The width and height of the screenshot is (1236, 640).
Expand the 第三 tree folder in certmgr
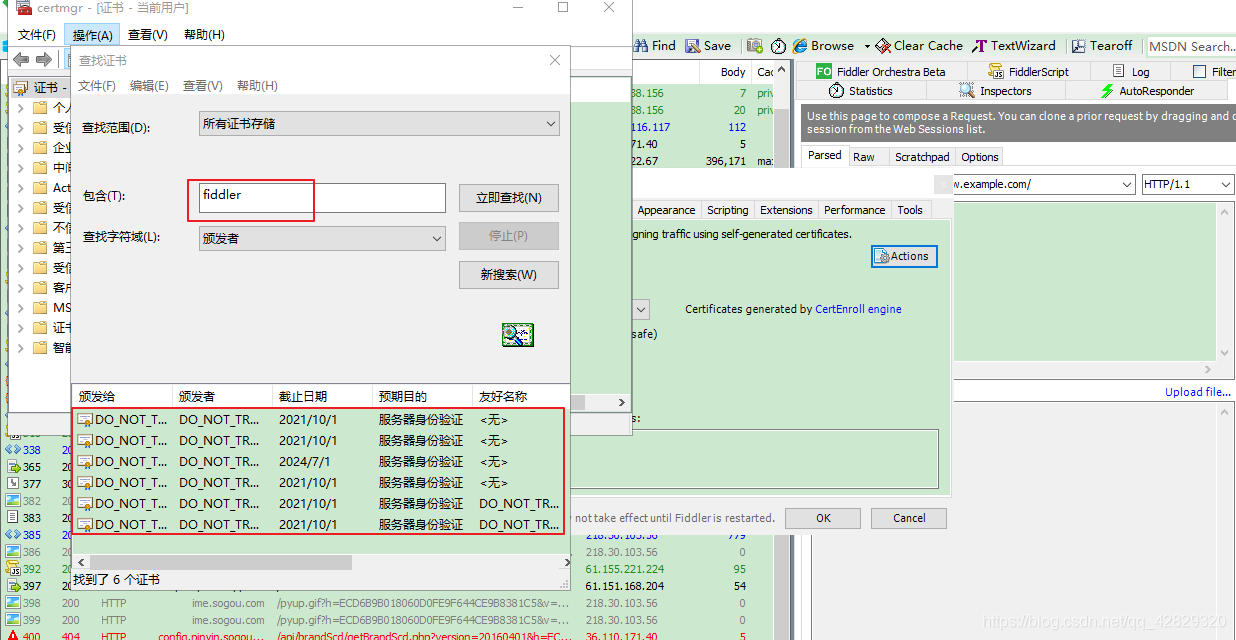pyautogui.click(x=21, y=247)
